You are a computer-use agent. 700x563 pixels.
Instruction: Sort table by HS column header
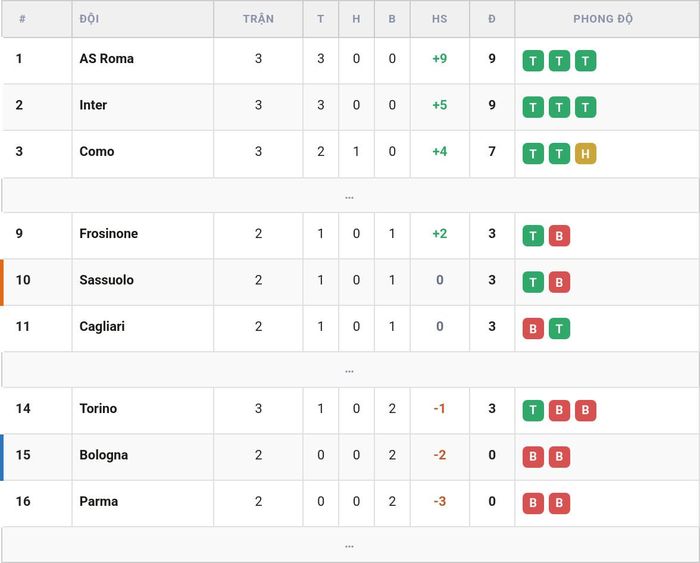tap(439, 19)
